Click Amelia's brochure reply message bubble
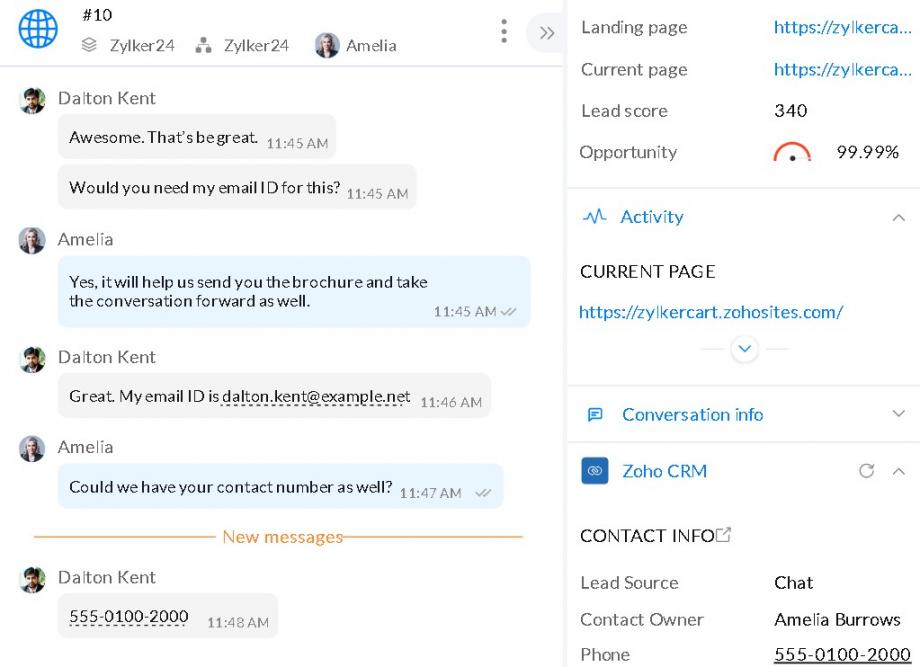Screen dimensions: 920x667 pyautogui.click(x=294, y=292)
